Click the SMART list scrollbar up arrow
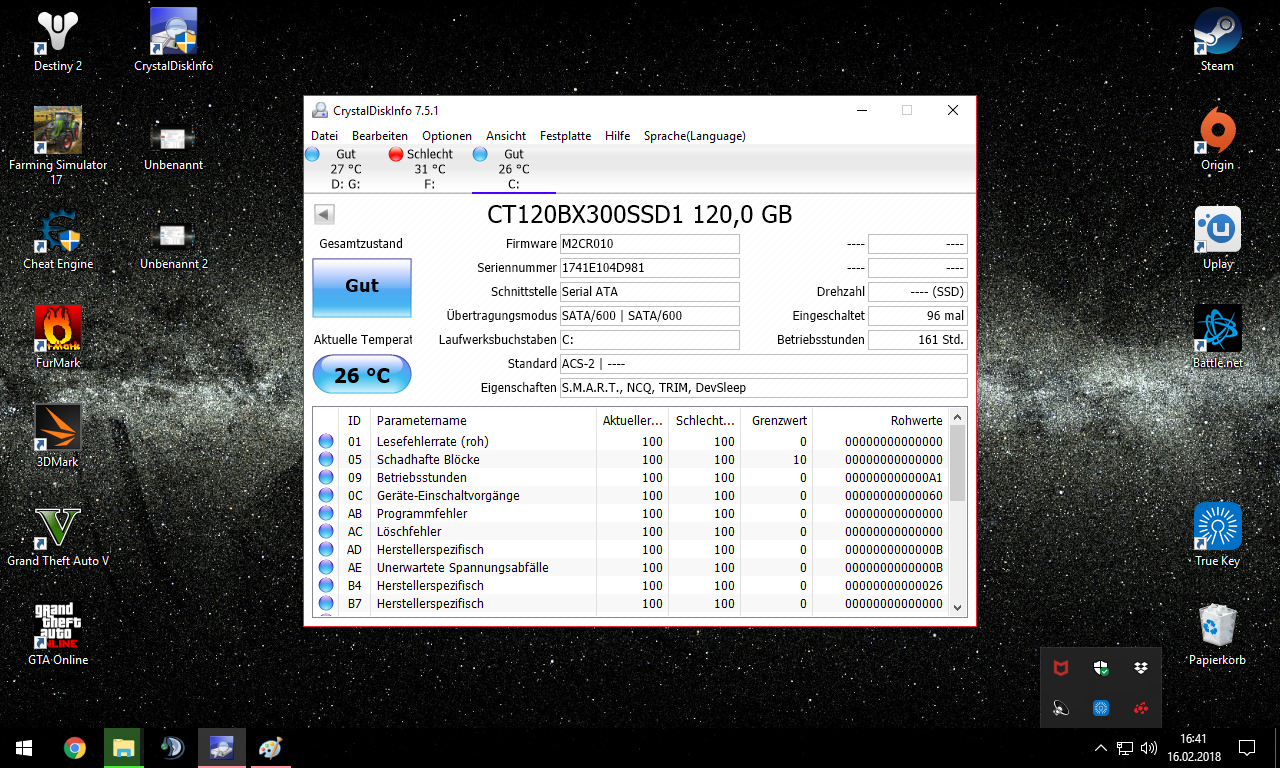The height and width of the screenshot is (768, 1280). pyautogui.click(x=958, y=417)
